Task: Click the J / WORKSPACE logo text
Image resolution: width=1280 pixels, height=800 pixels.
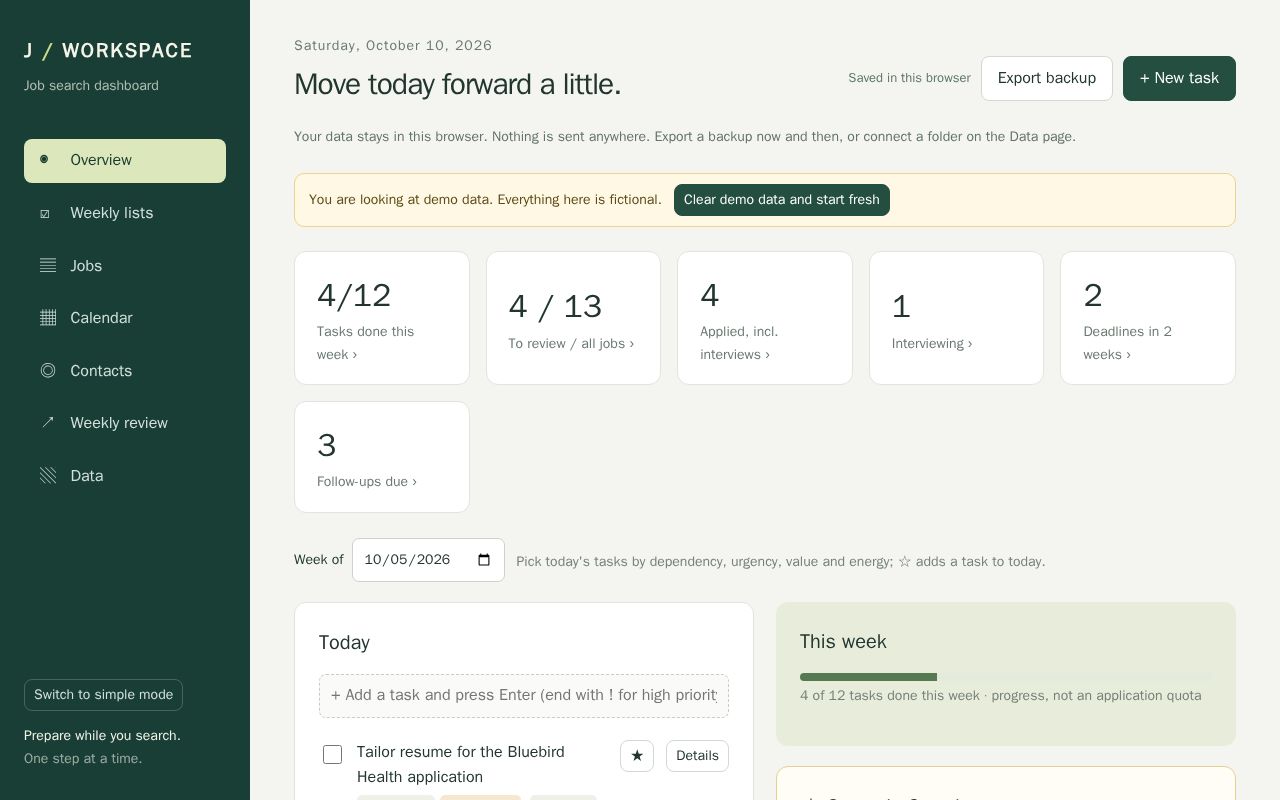Action: 108,51
